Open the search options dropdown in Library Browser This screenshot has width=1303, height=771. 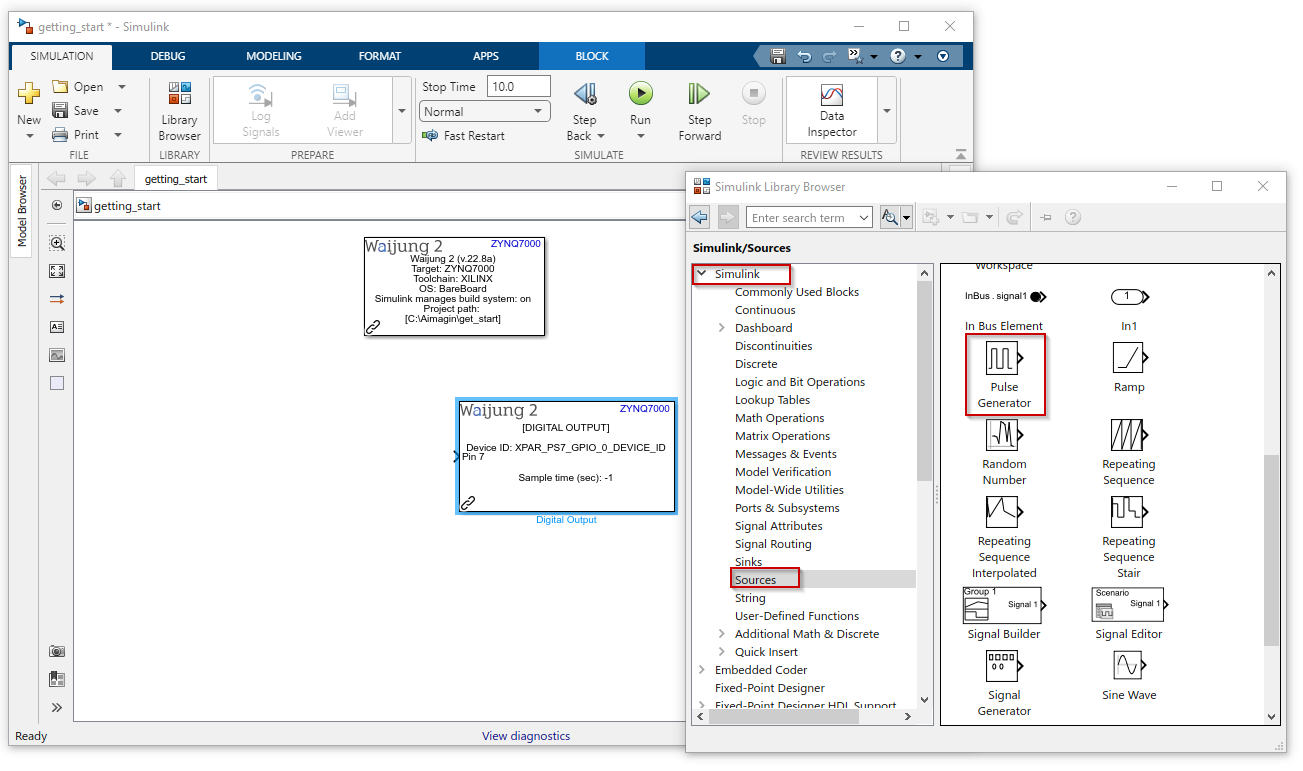(x=906, y=217)
